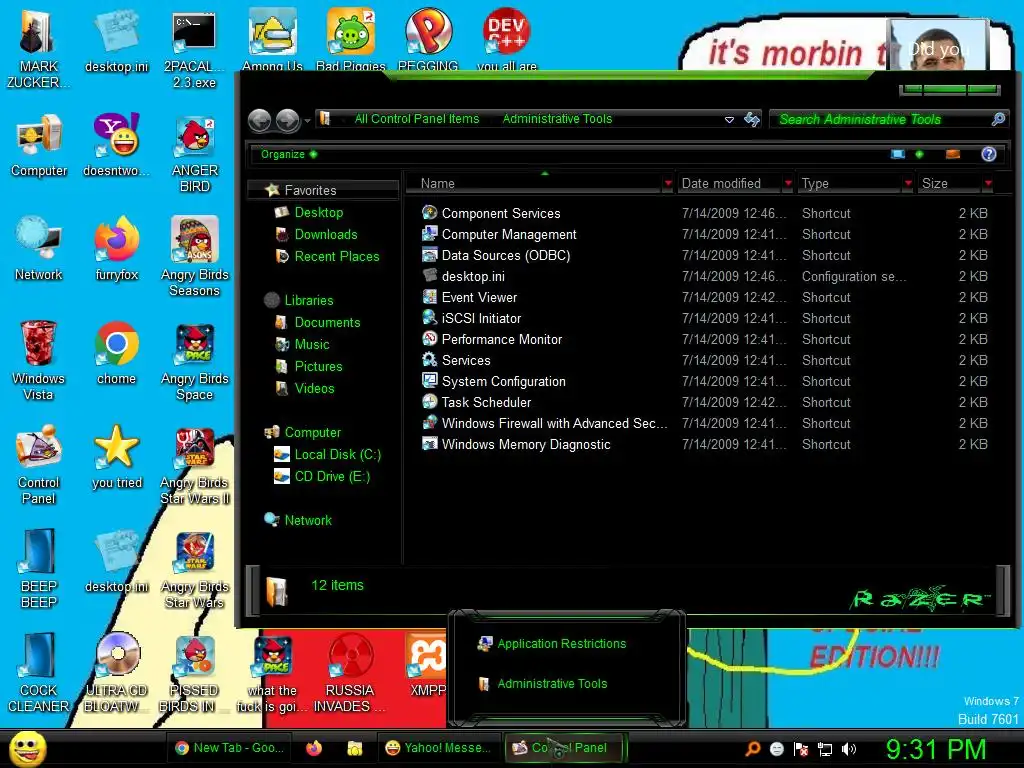
Task: Select Desktop under Favorites
Action: coord(318,212)
